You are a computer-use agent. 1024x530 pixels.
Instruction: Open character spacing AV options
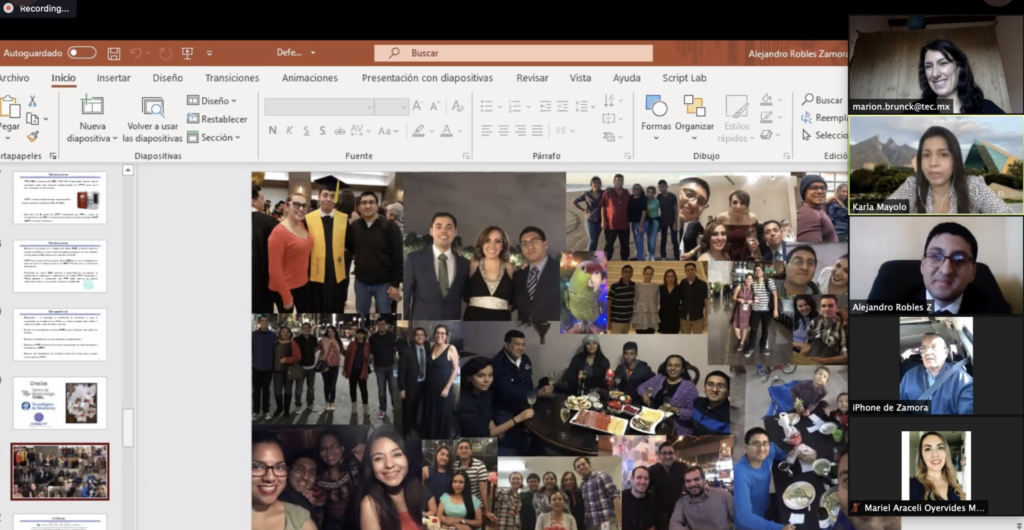tap(360, 131)
